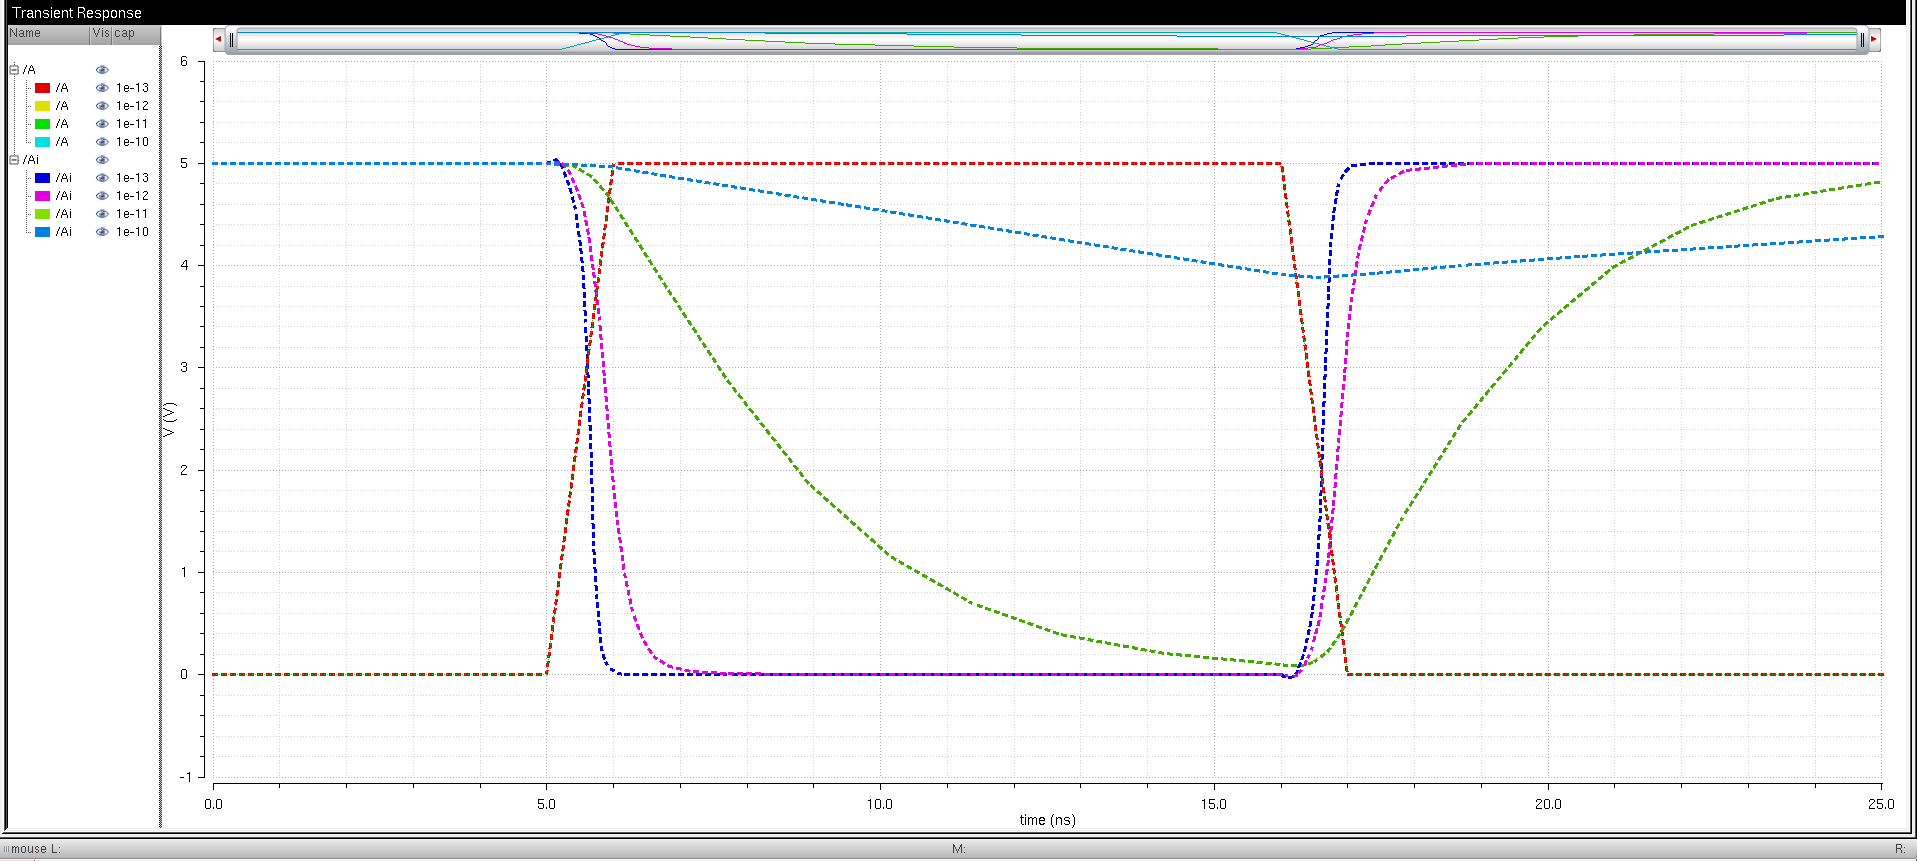
Task: Click the Vis column header
Action: [x=100, y=33]
